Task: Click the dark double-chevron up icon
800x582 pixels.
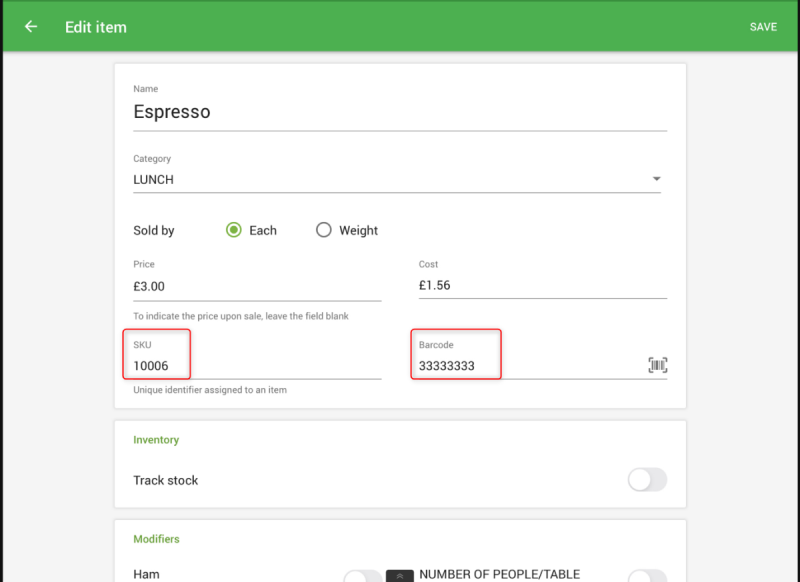Action: coord(400,575)
